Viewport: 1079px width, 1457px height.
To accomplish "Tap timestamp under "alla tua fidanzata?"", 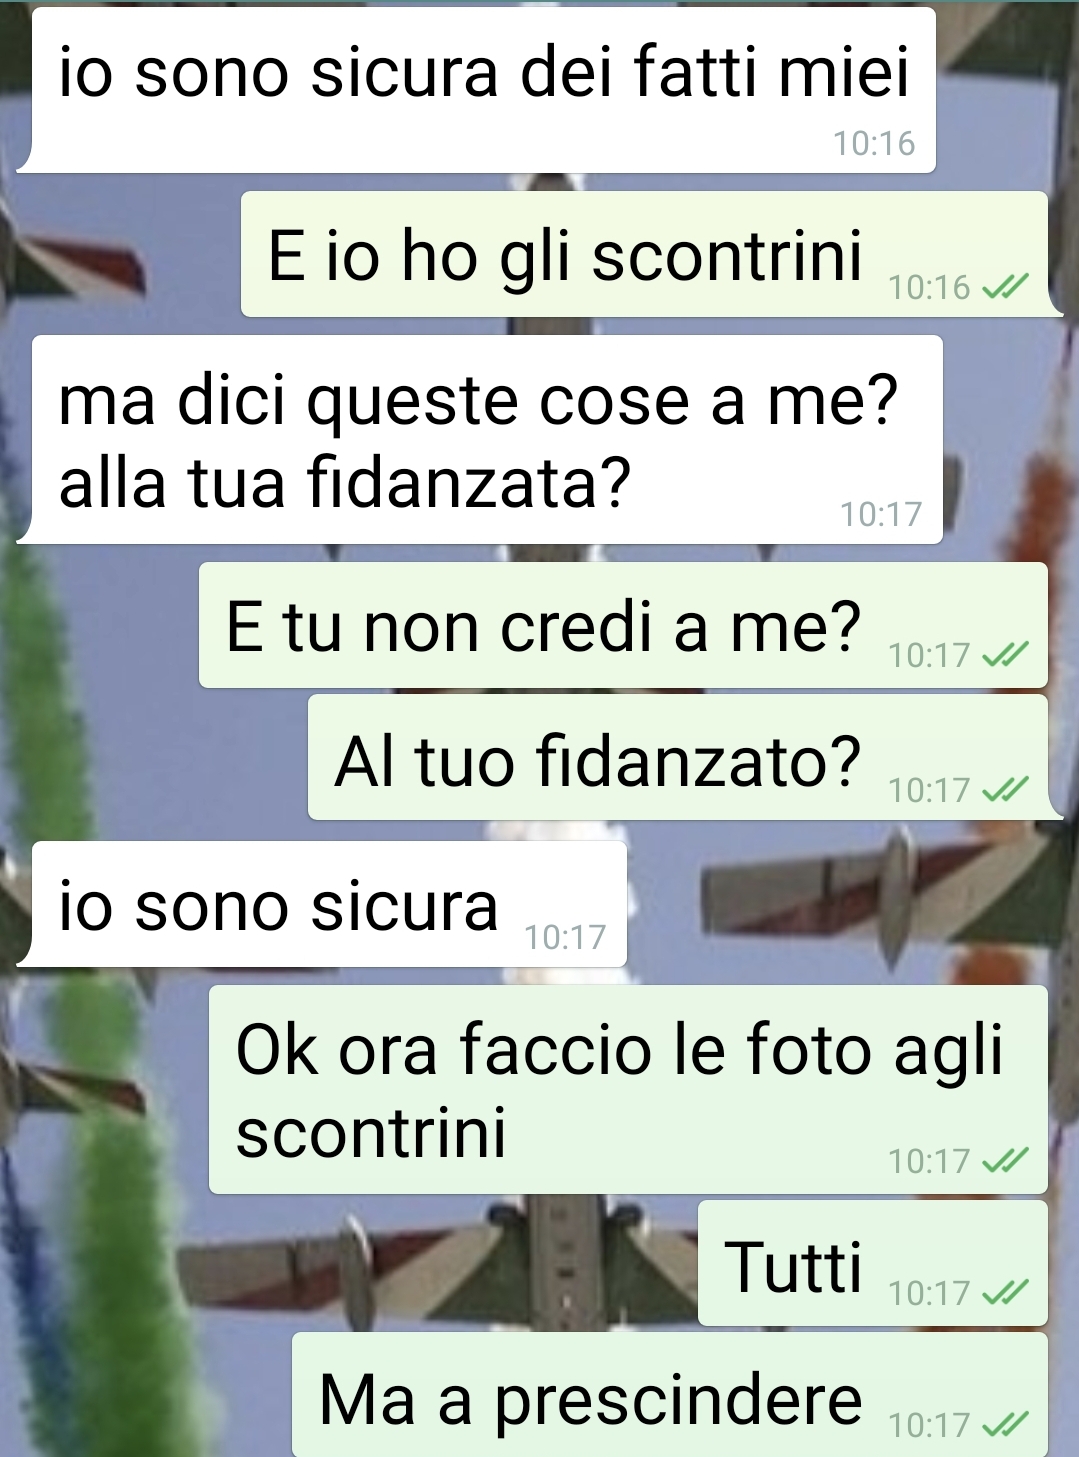I will click(880, 514).
